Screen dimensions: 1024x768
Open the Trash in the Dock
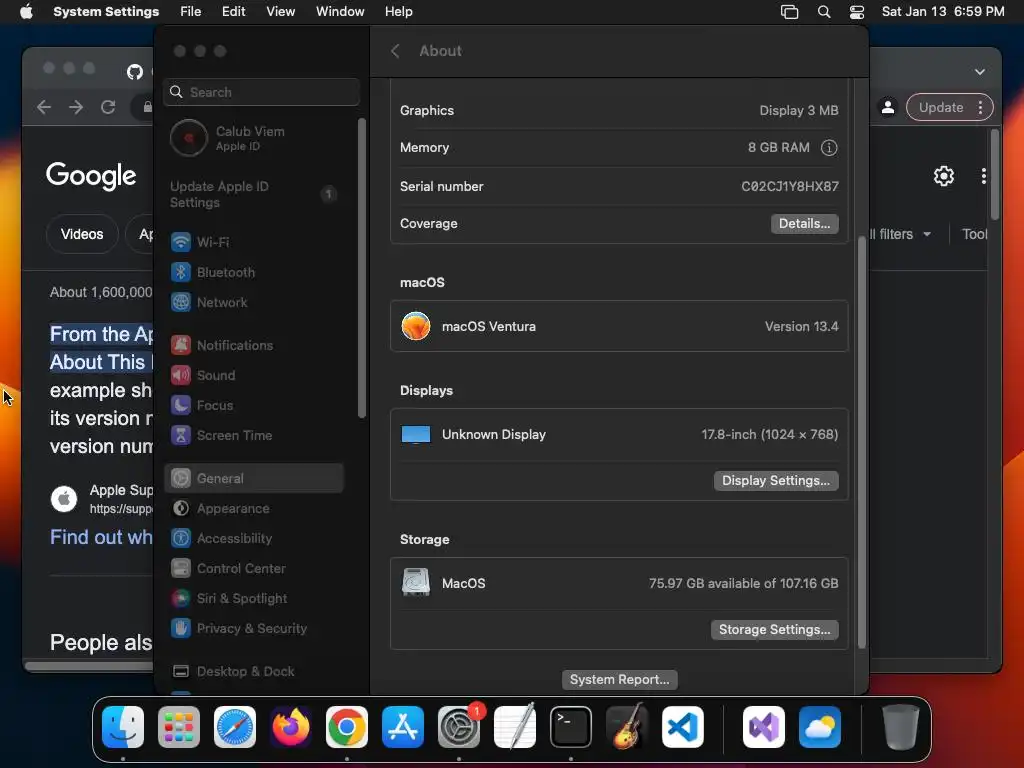click(901, 727)
